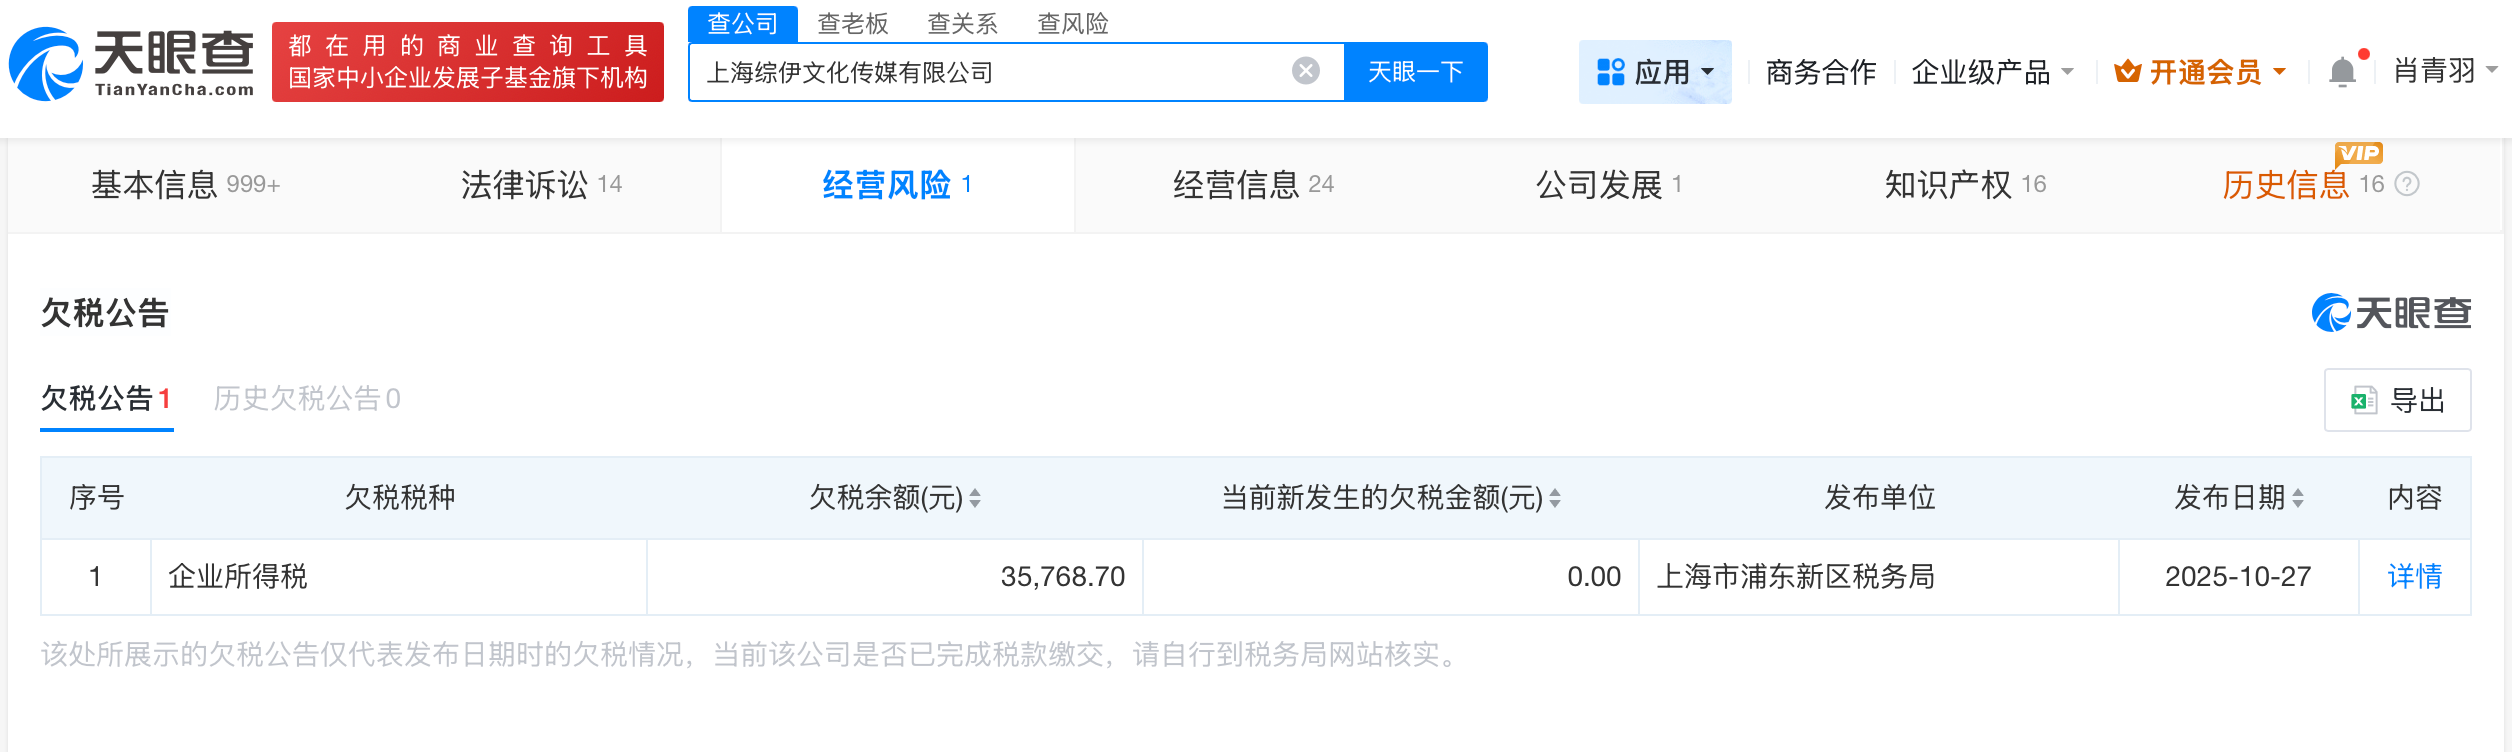Select the 查公司 search tab

[x=742, y=23]
